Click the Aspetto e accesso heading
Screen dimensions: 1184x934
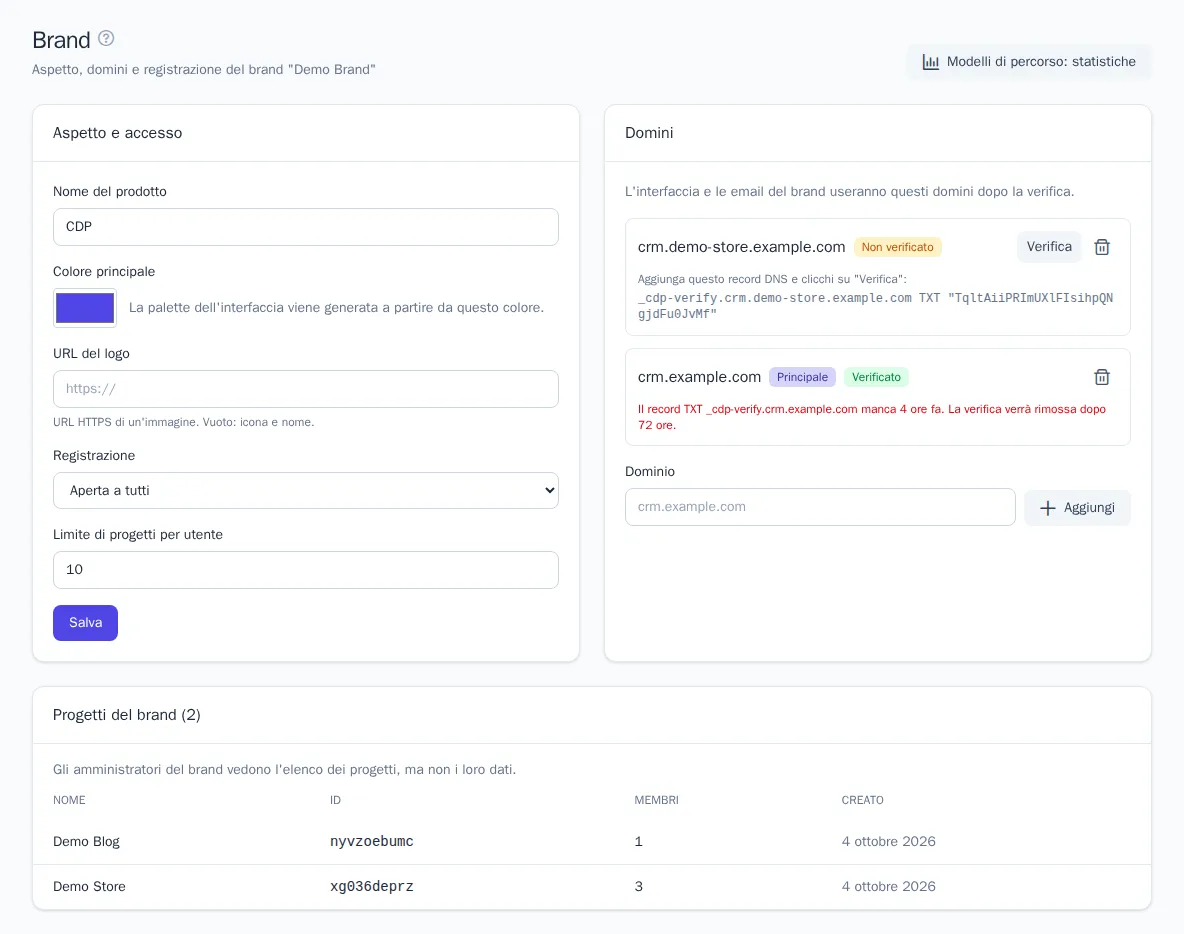point(117,133)
